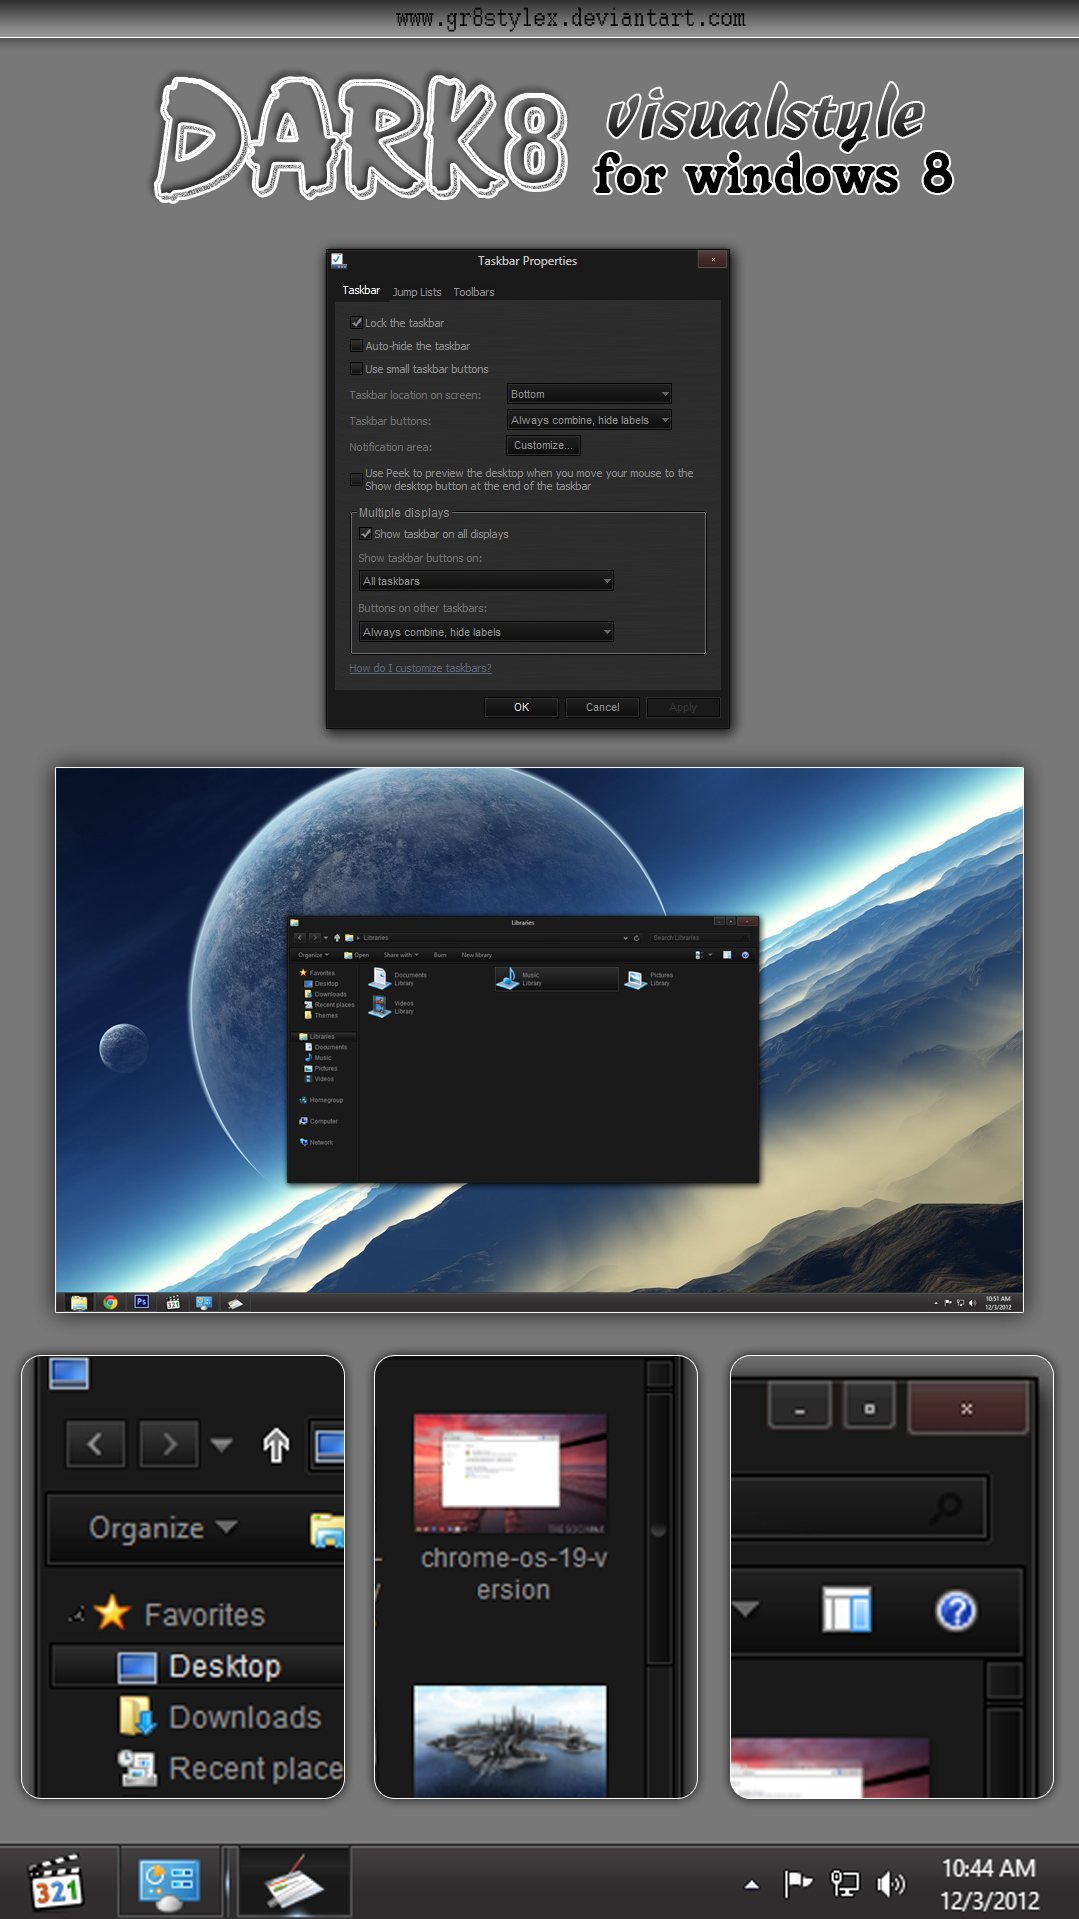Switch to the Jump Lists tab

tap(417, 292)
